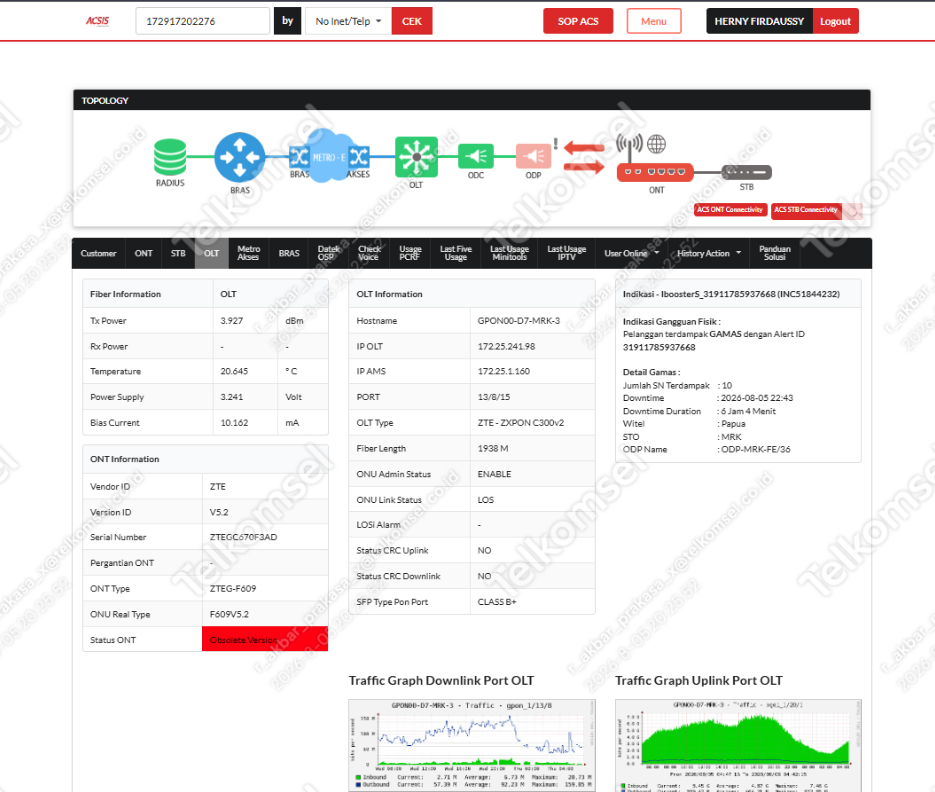Click the Menu button
This screenshot has height=792, width=935.
coord(654,21)
